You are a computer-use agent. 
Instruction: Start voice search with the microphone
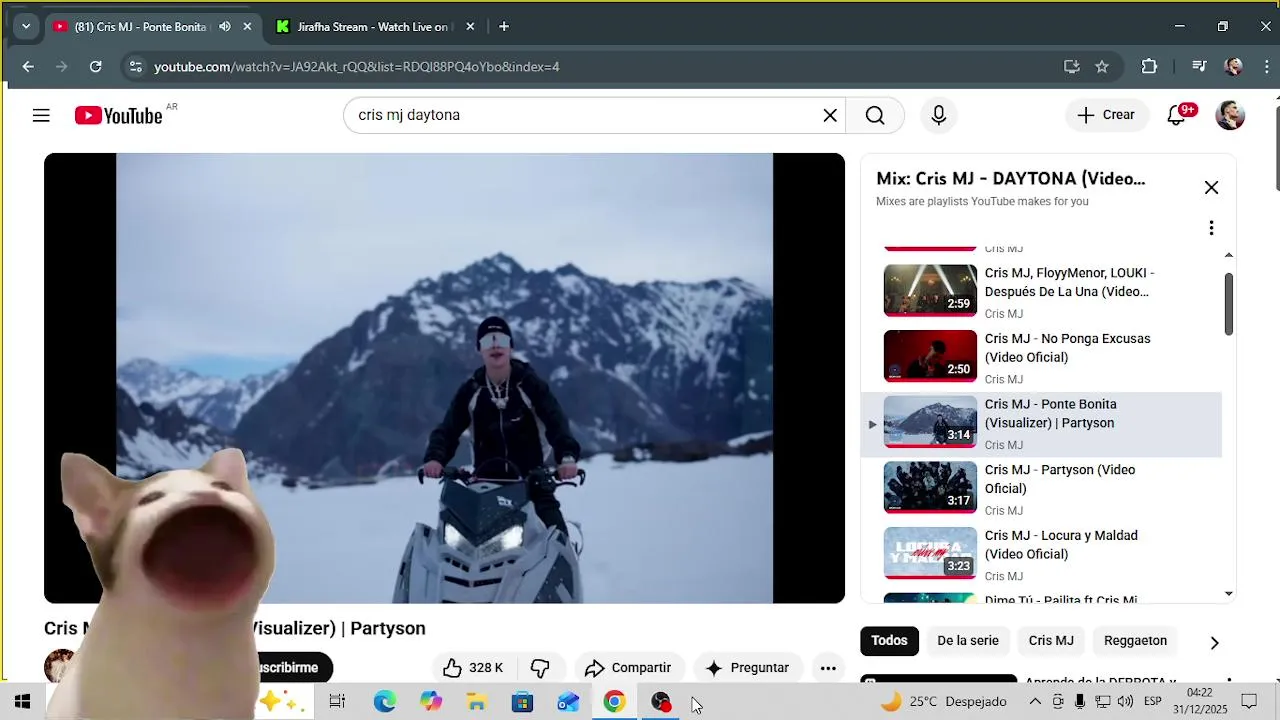click(x=938, y=115)
